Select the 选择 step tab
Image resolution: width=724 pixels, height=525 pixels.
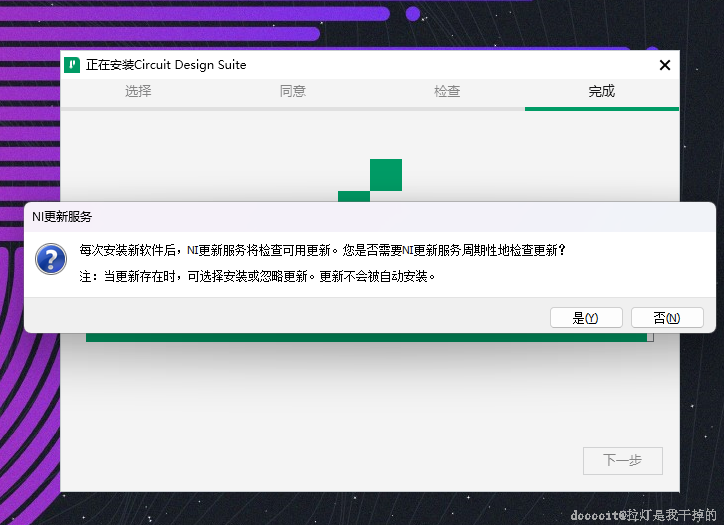(x=138, y=91)
